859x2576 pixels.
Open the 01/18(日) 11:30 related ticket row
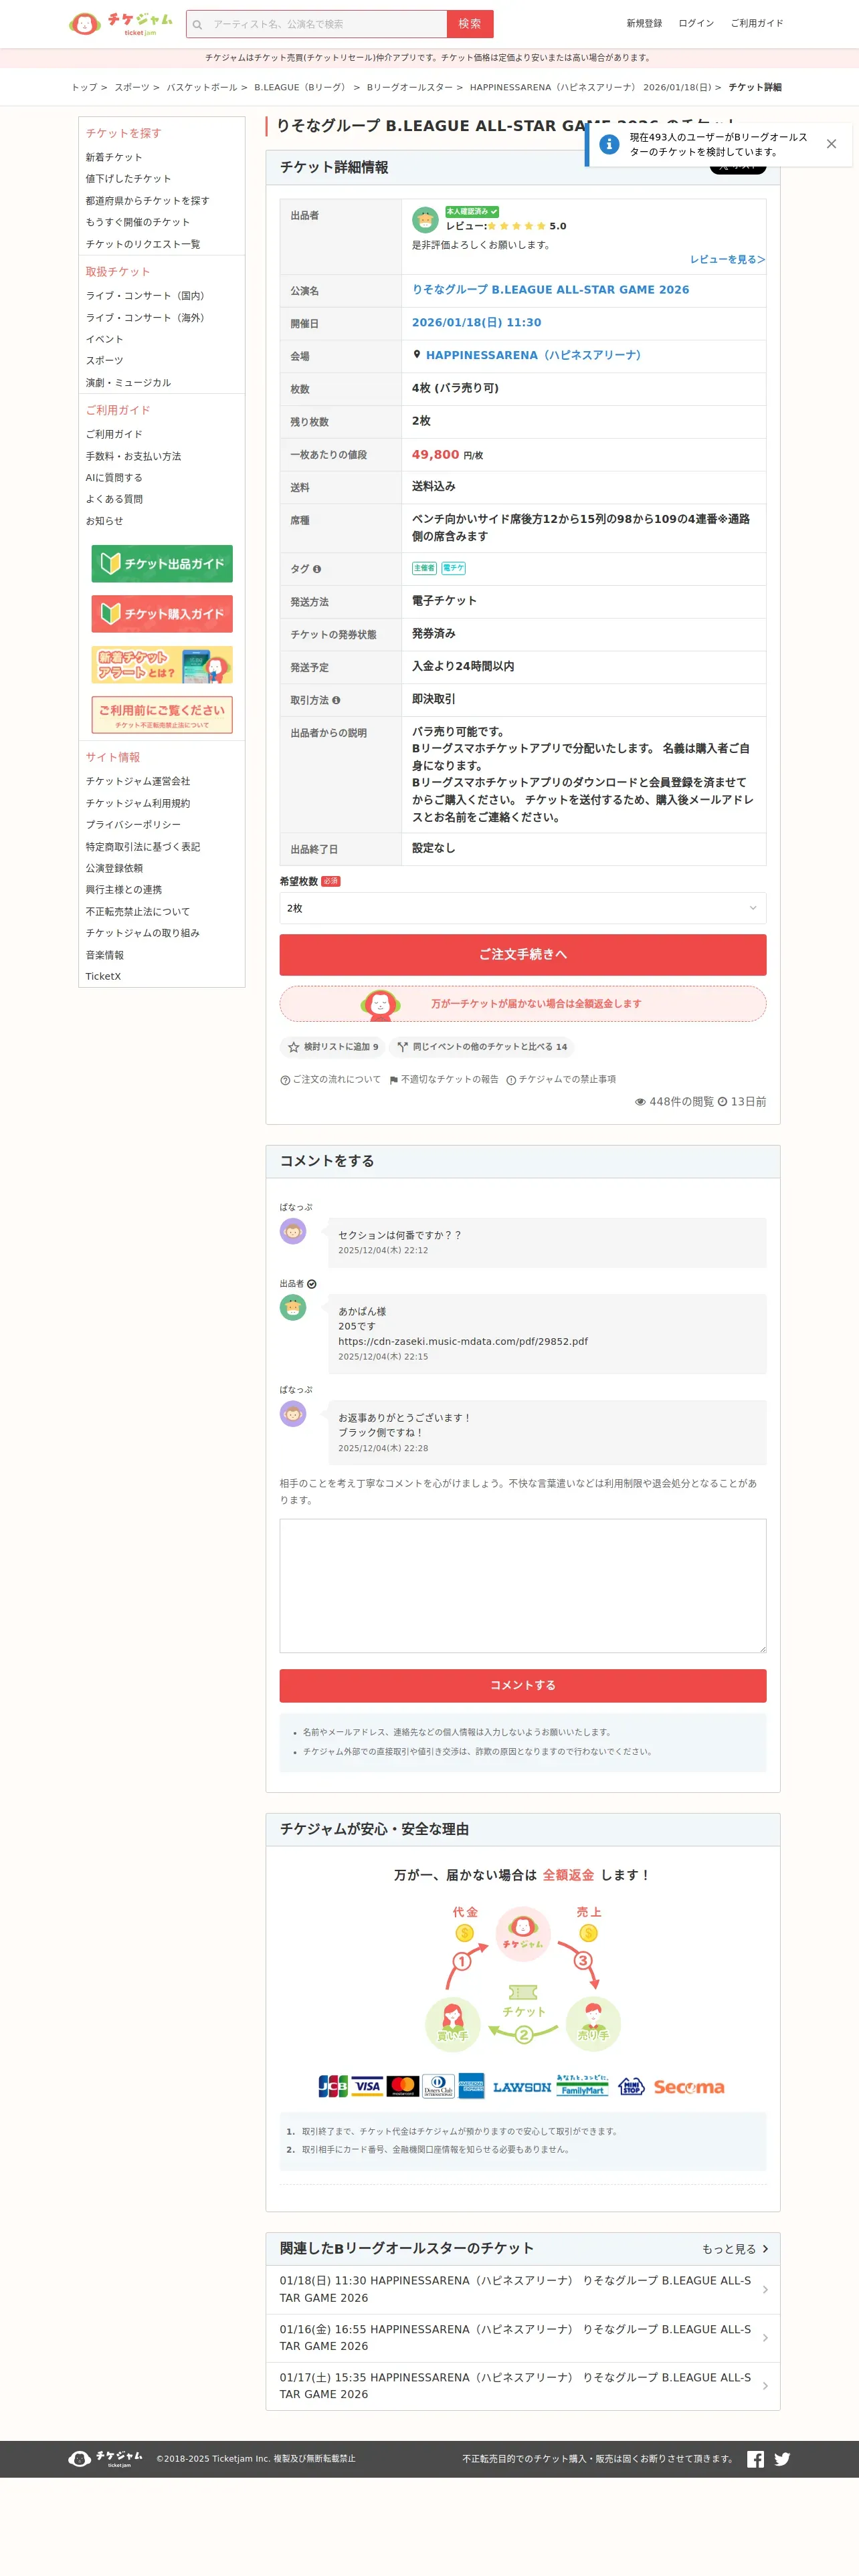click(x=523, y=2289)
